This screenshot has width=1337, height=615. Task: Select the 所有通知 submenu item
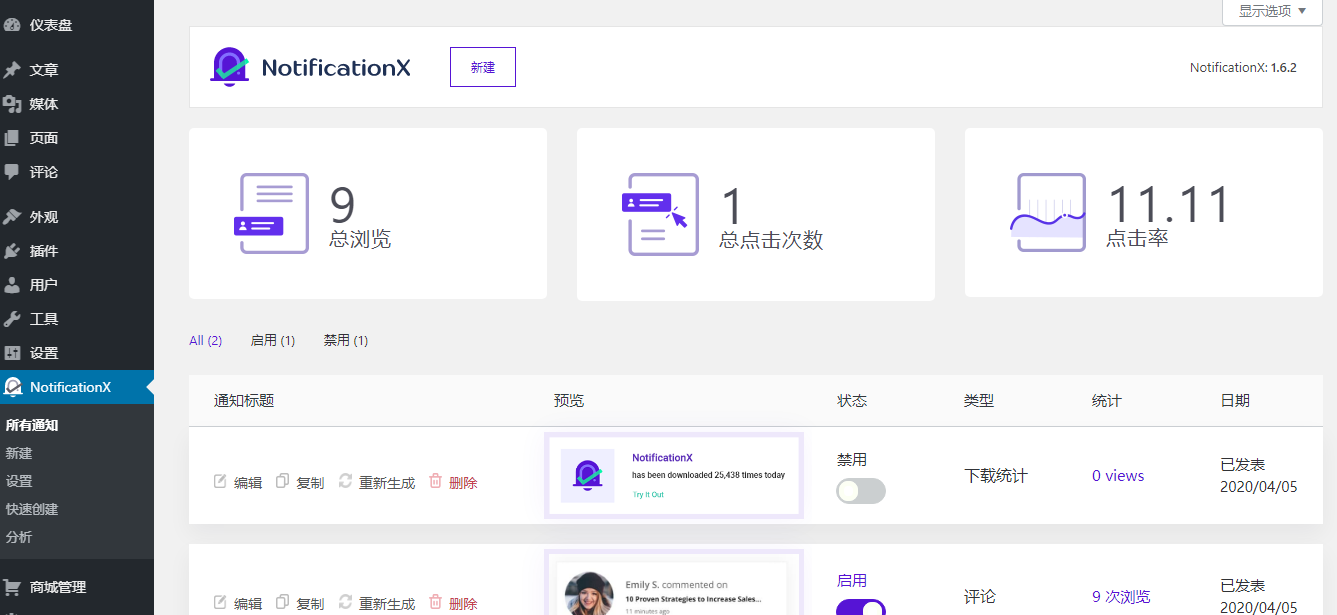(x=32, y=425)
